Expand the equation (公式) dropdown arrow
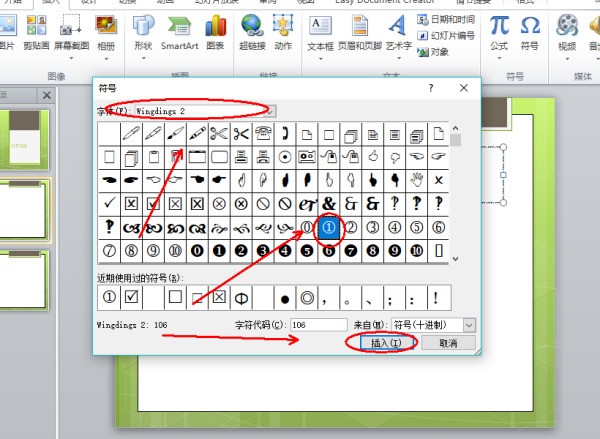600x439 pixels. (x=499, y=59)
